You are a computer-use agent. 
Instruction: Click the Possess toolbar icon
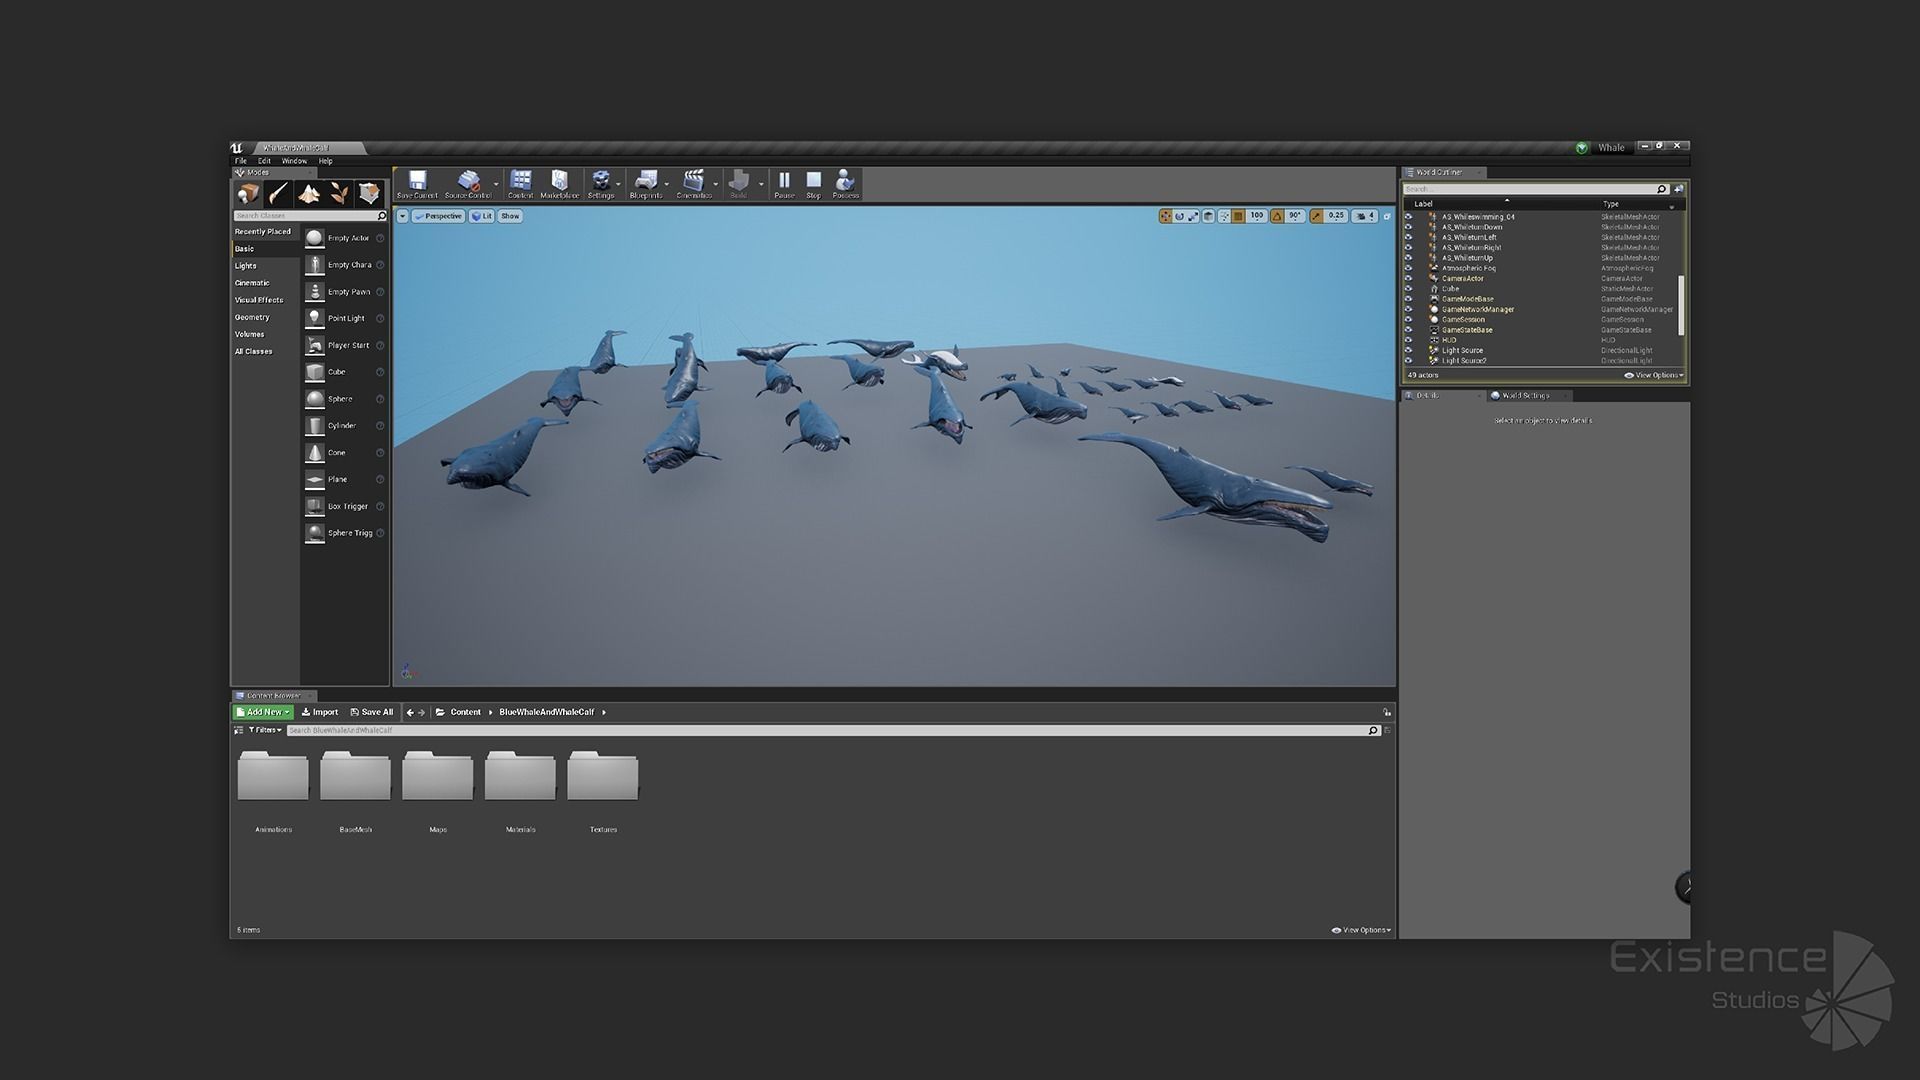[x=845, y=182]
